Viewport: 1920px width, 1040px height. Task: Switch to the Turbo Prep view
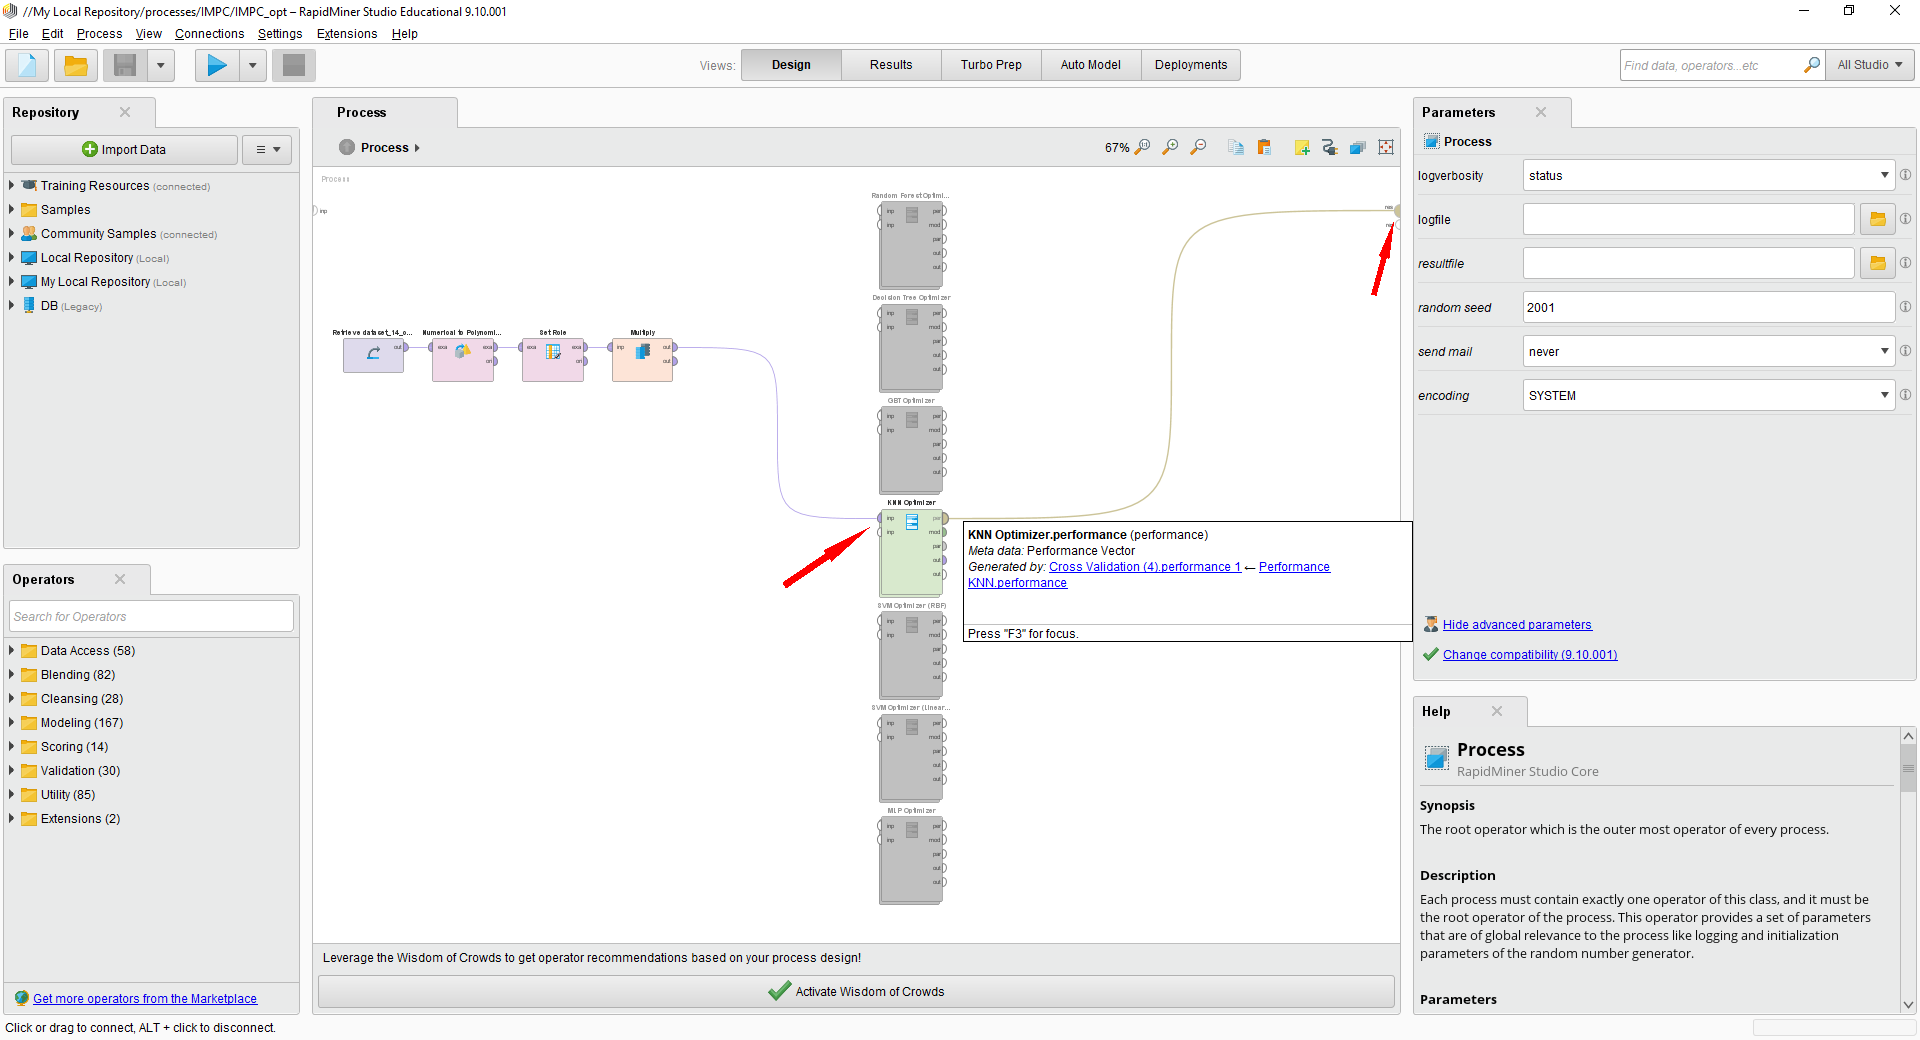[991, 65]
